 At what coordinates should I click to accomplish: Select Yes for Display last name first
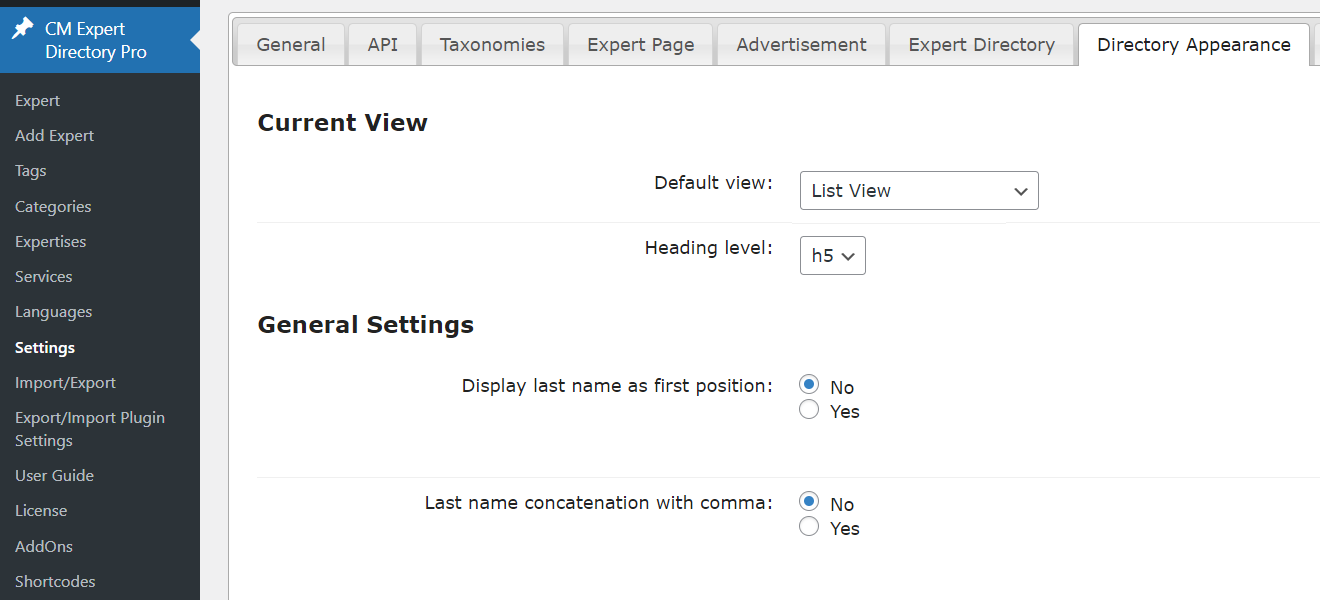809,410
